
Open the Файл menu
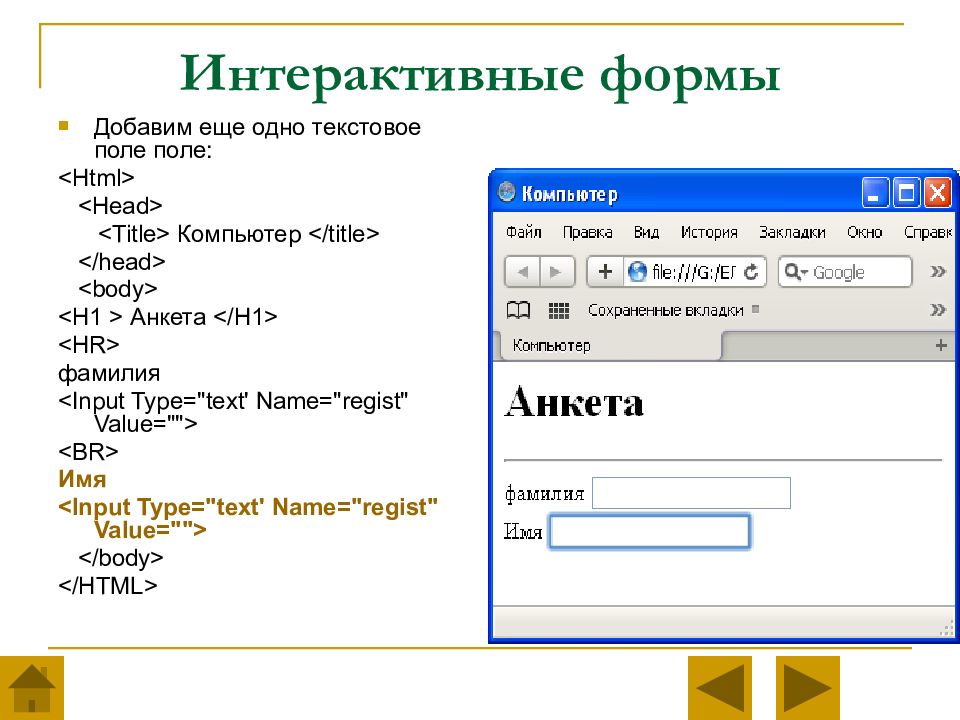click(x=523, y=233)
